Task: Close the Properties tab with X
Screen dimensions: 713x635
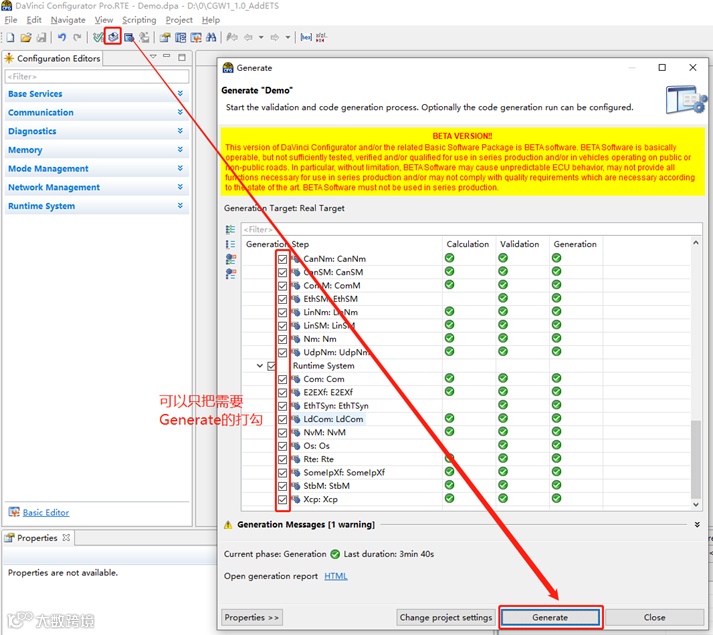Action: tap(66, 537)
